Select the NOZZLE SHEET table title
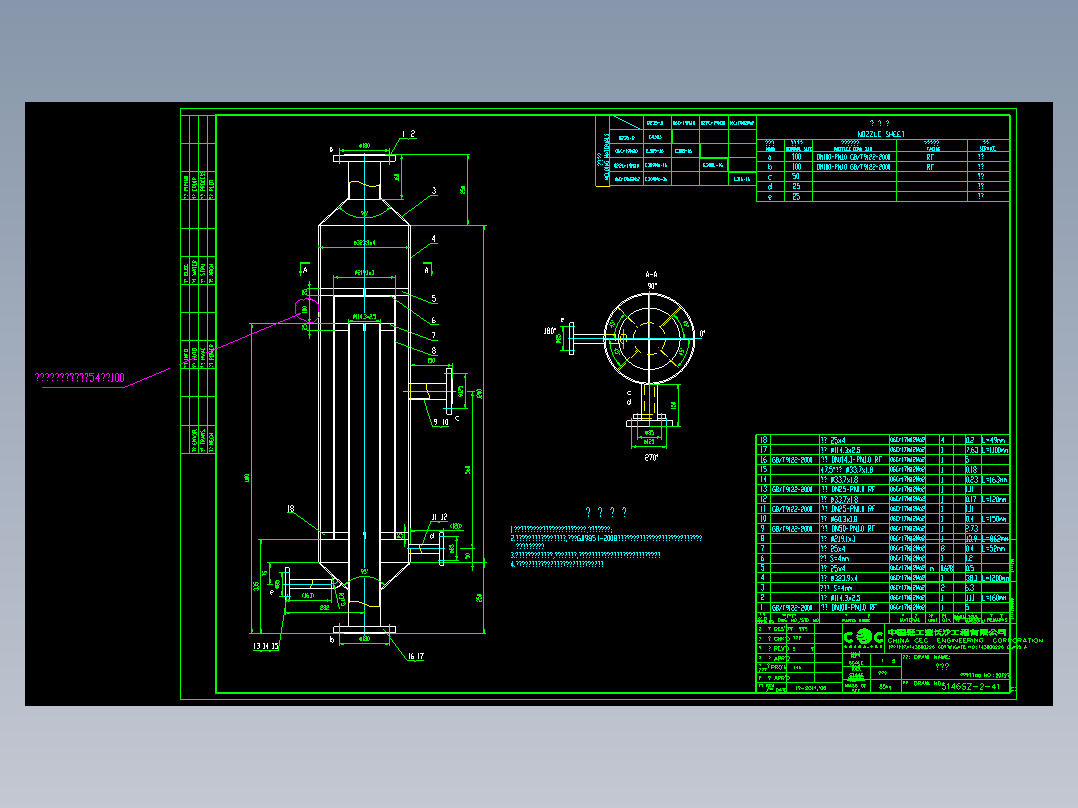The image size is (1078, 808). click(x=881, y=134)
